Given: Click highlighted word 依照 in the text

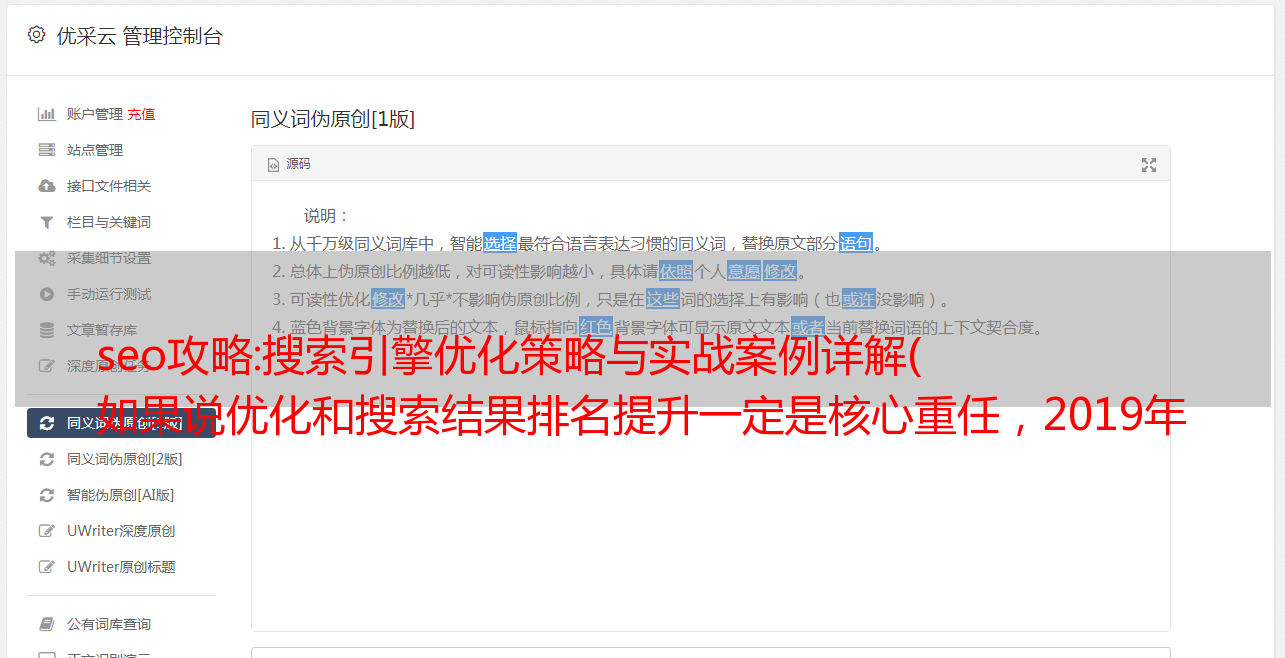Looking at the screenshot, I should (676, 271).
